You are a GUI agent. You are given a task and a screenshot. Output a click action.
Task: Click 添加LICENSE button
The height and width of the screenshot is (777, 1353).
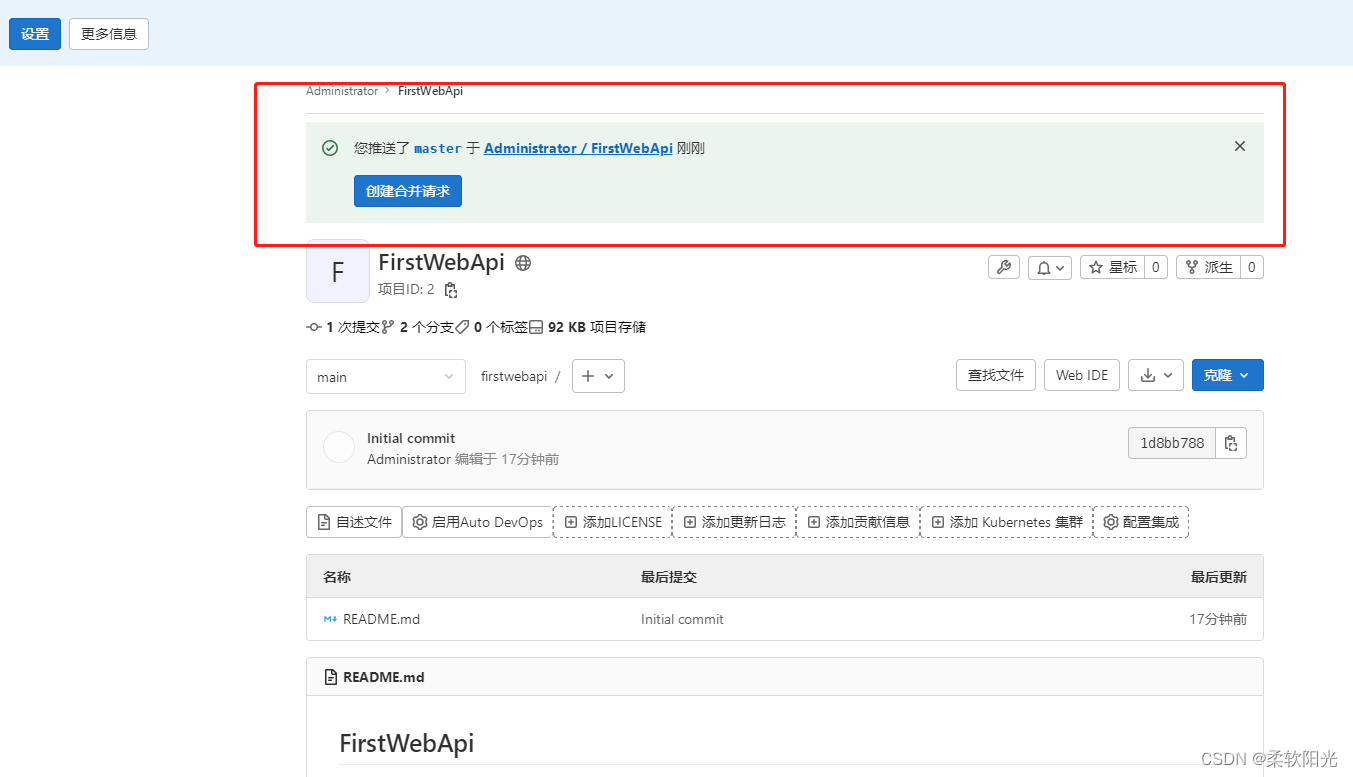pyautogui.click(x=613, y=522)
